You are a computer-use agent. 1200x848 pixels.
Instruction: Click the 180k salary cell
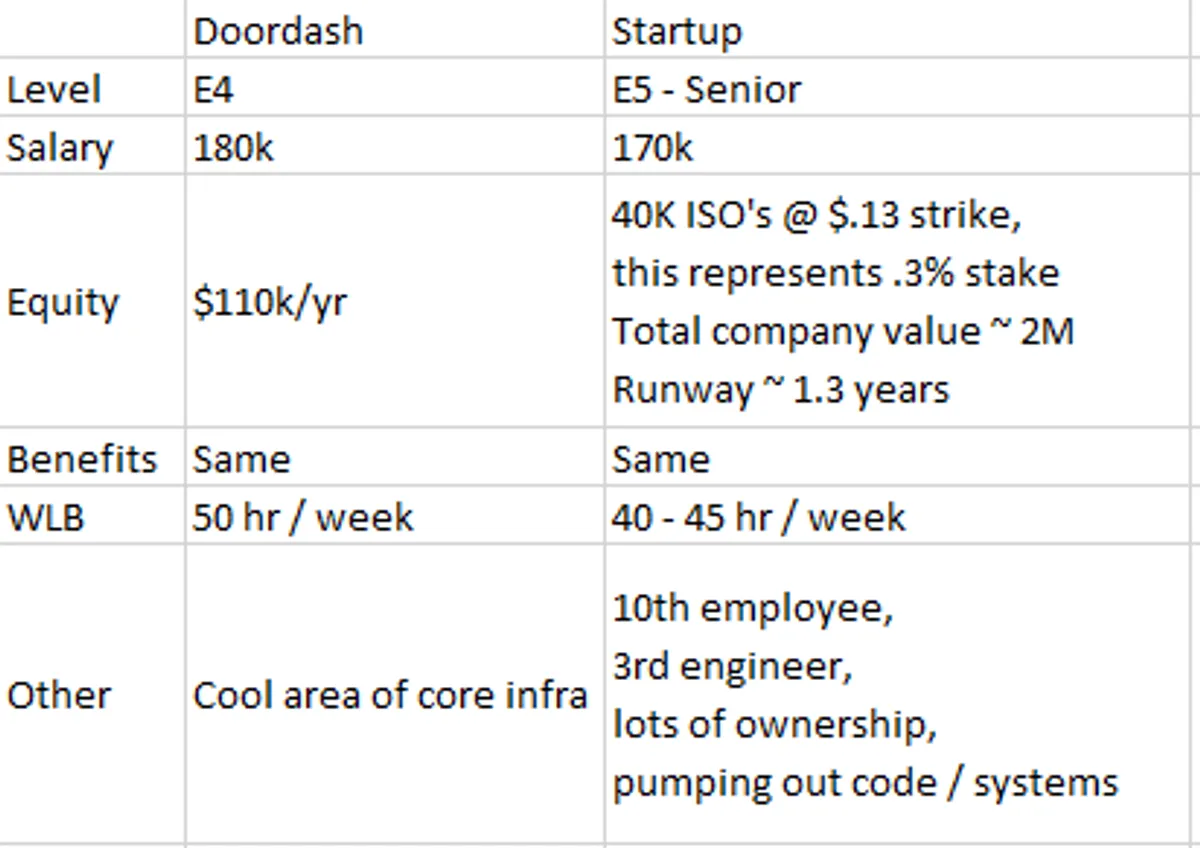click(234, 148)
